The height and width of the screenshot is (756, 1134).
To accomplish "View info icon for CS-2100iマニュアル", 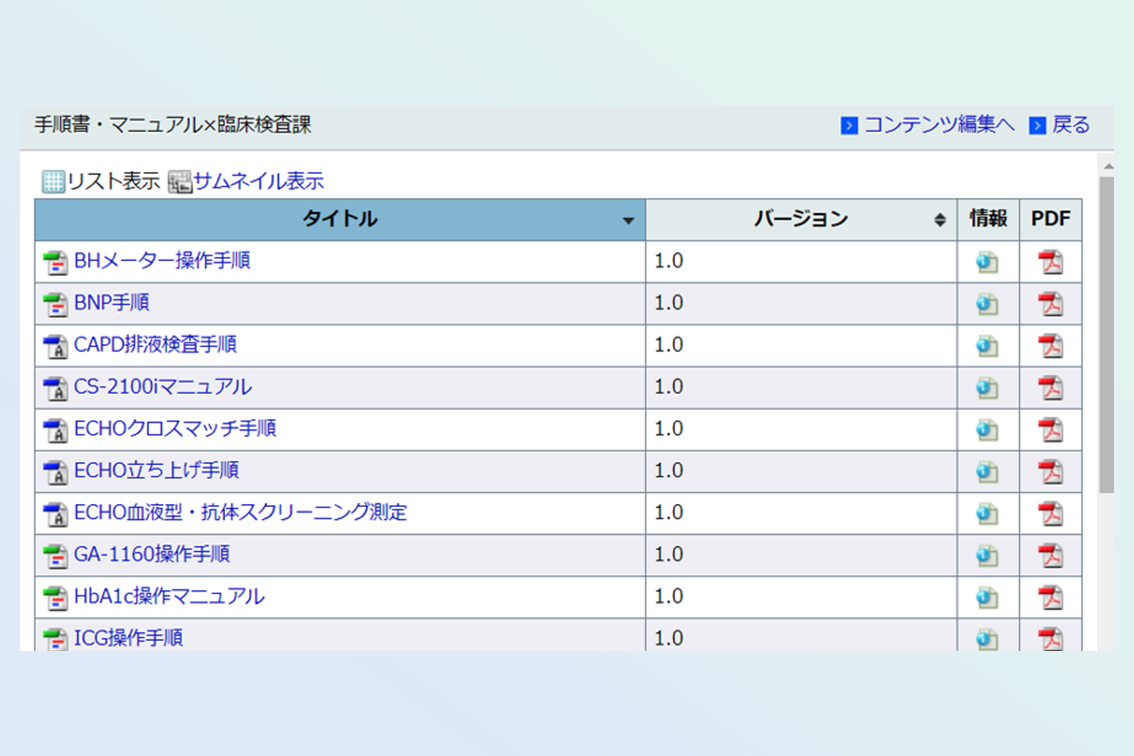I will point(987,388).
